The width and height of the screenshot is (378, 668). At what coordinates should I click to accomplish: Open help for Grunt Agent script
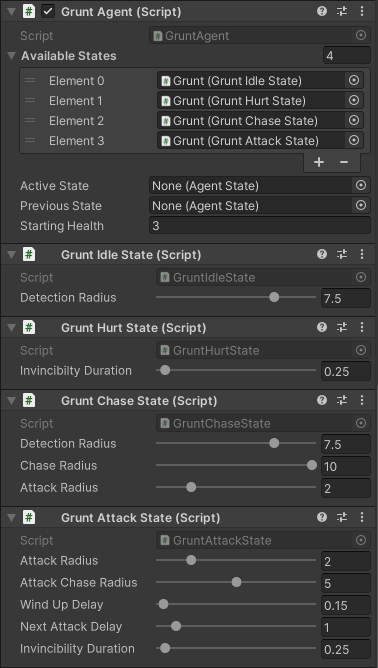(x=322, y=12)
